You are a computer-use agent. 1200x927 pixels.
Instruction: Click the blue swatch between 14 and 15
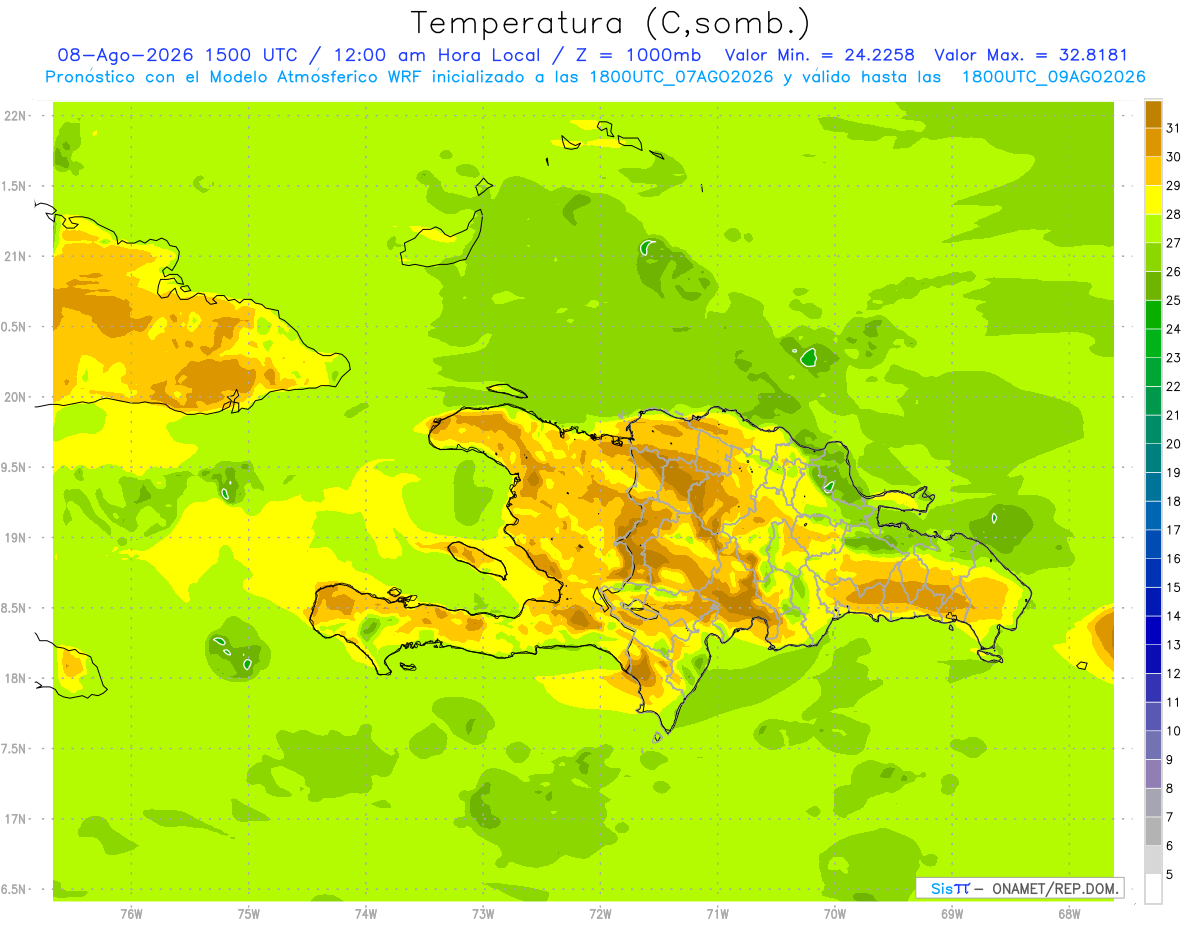click(1154, 601)
